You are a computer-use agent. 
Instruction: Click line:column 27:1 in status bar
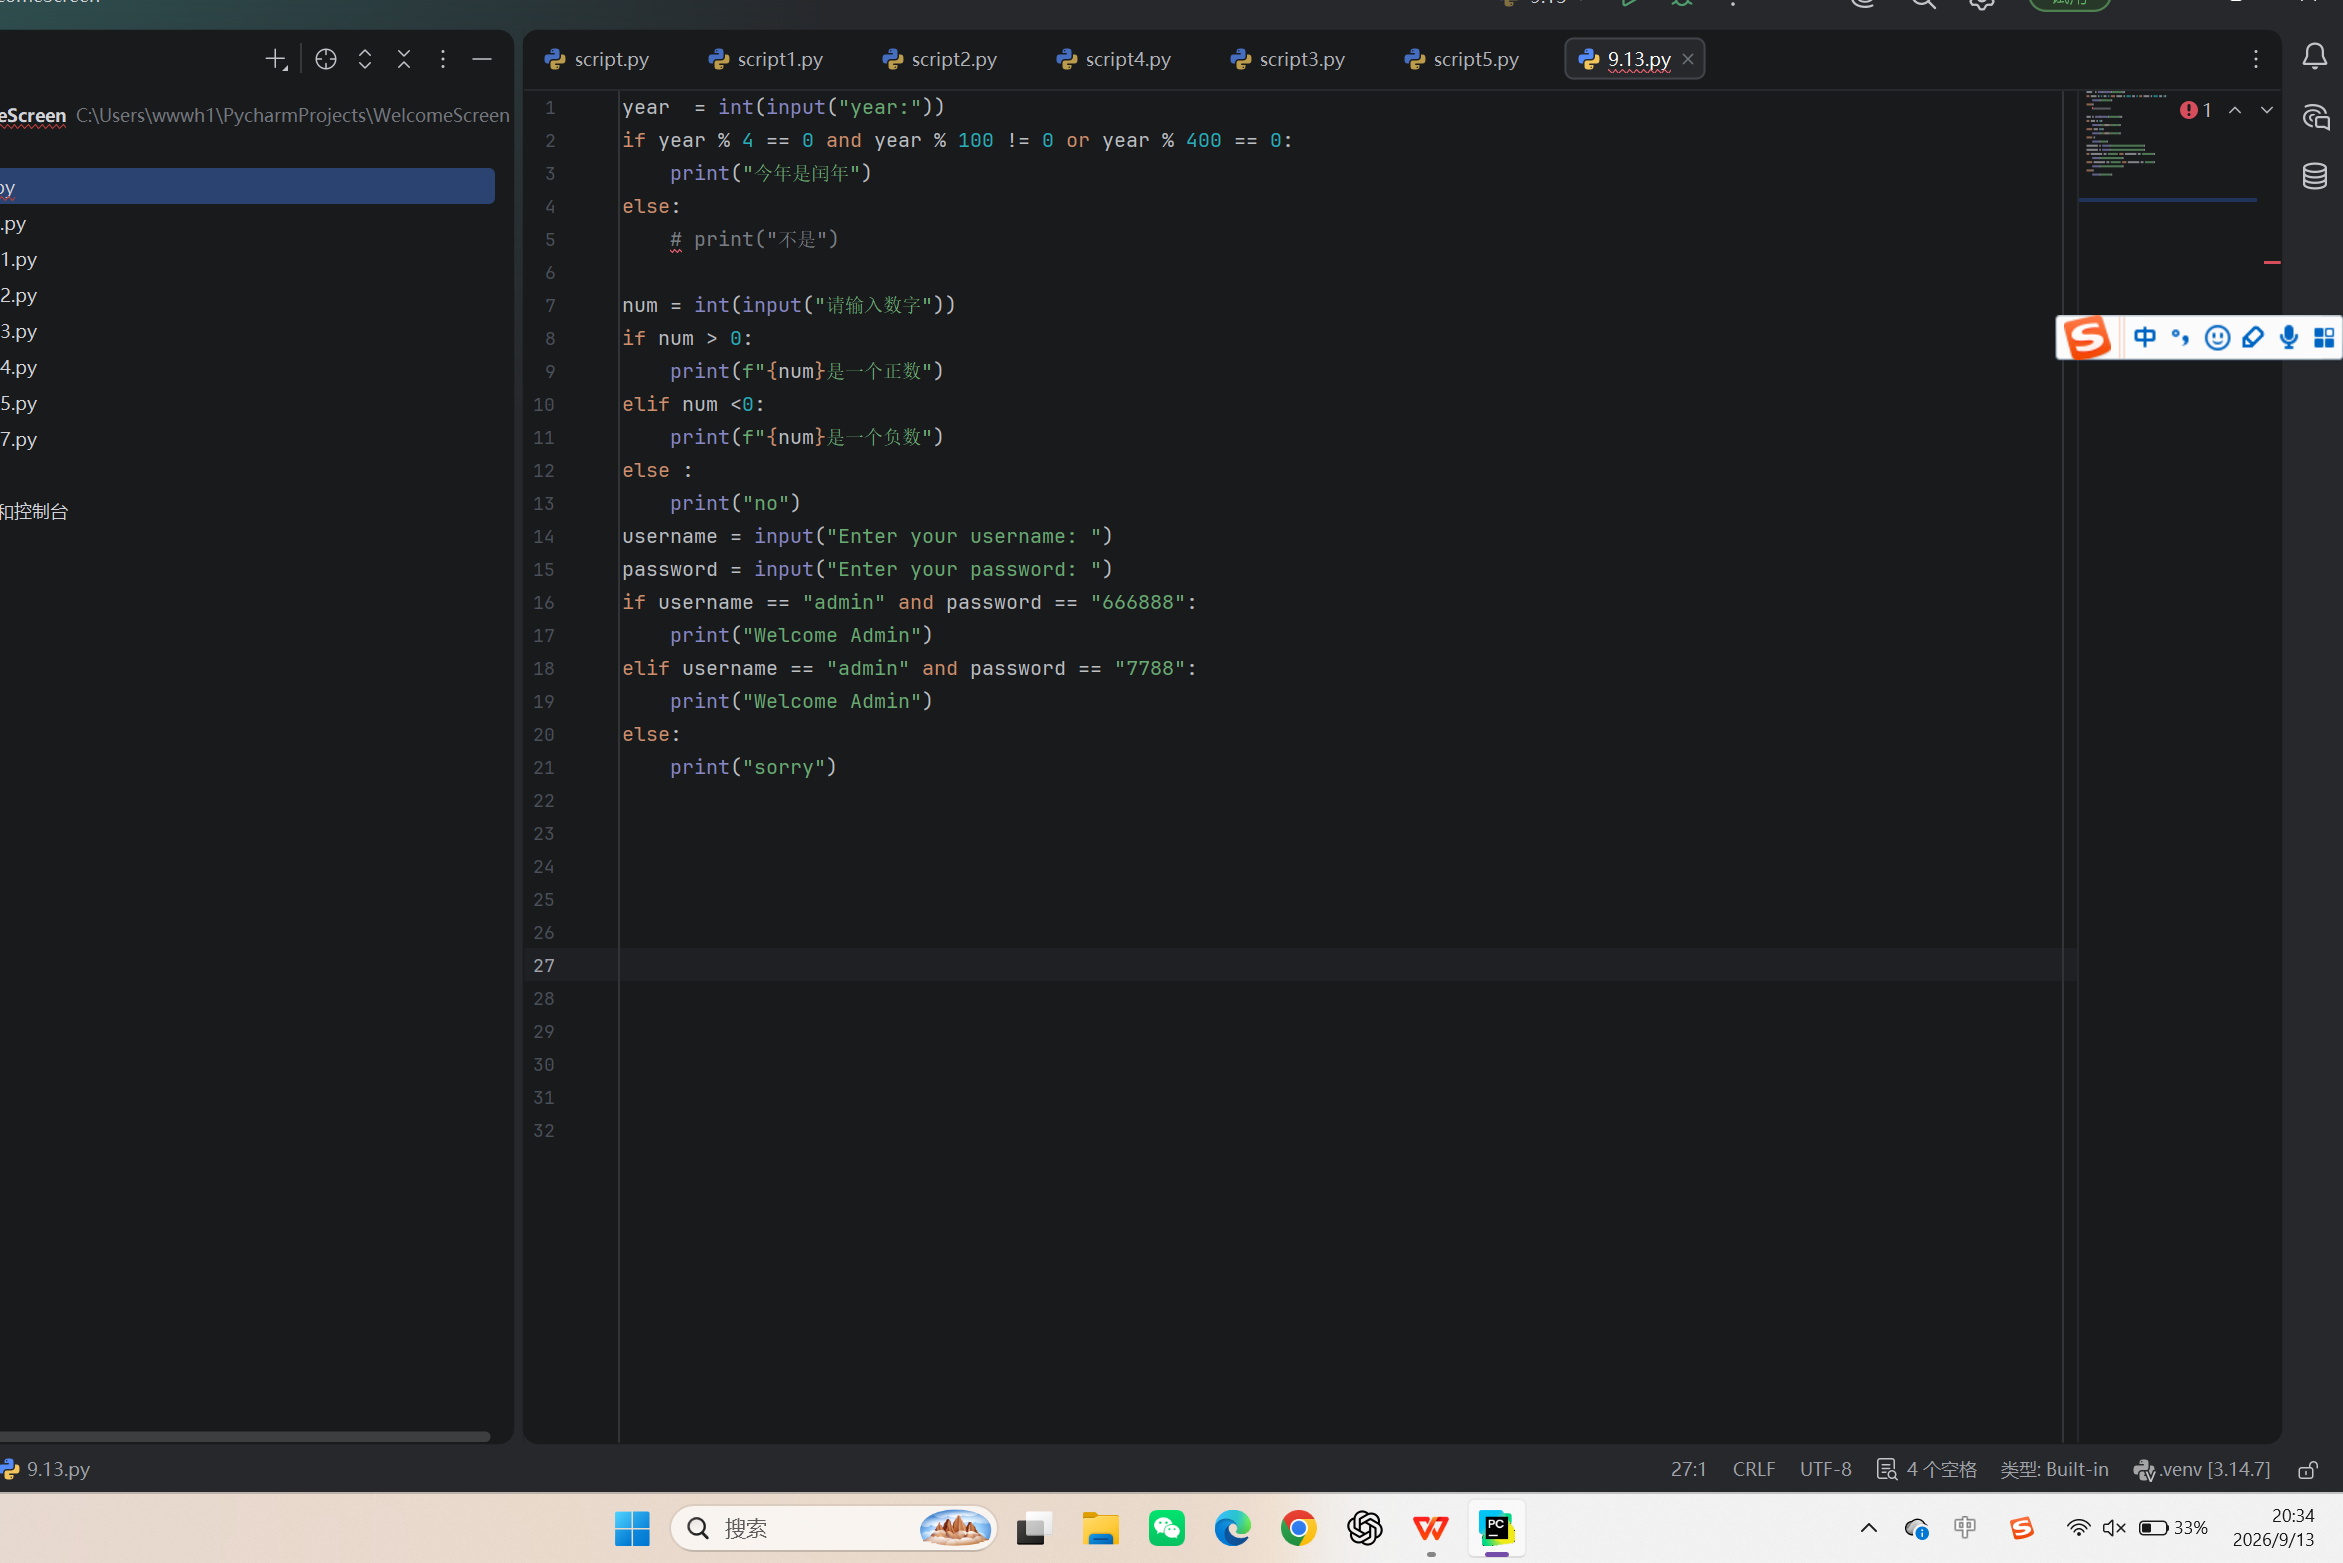(x=1689, y=1469)
